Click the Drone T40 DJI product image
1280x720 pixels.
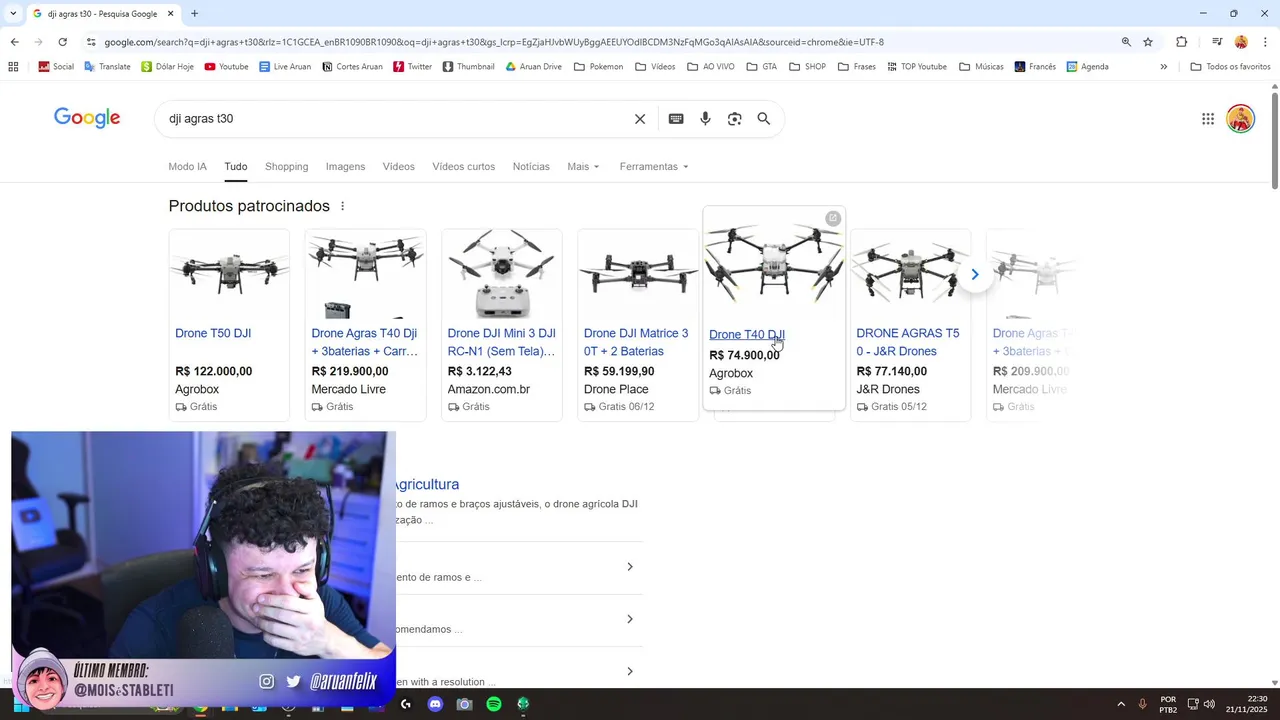pos(774,265)
